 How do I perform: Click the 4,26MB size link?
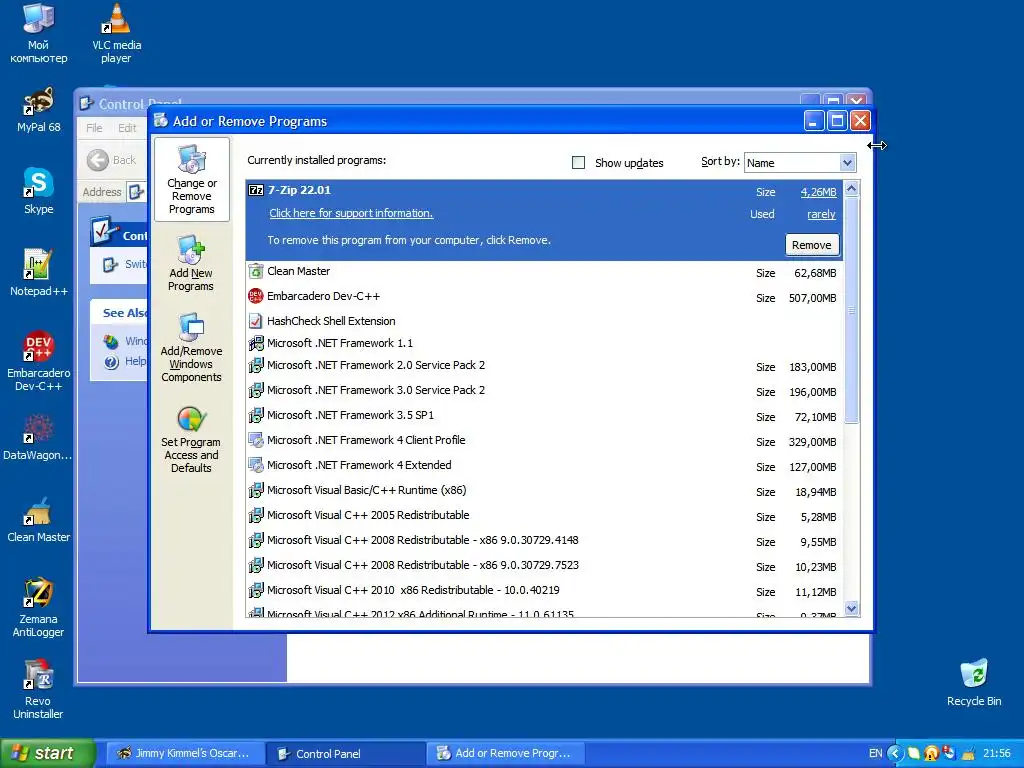coord(818,192)
